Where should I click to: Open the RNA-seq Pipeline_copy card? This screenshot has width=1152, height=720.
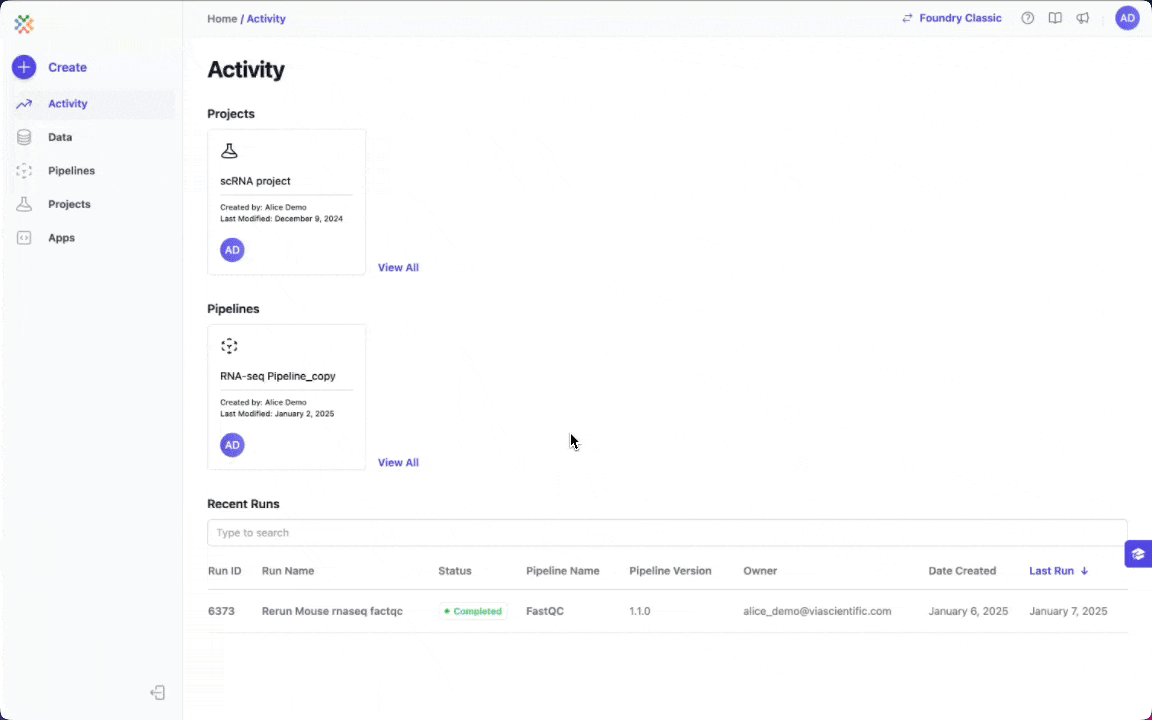tap(286, 396)
